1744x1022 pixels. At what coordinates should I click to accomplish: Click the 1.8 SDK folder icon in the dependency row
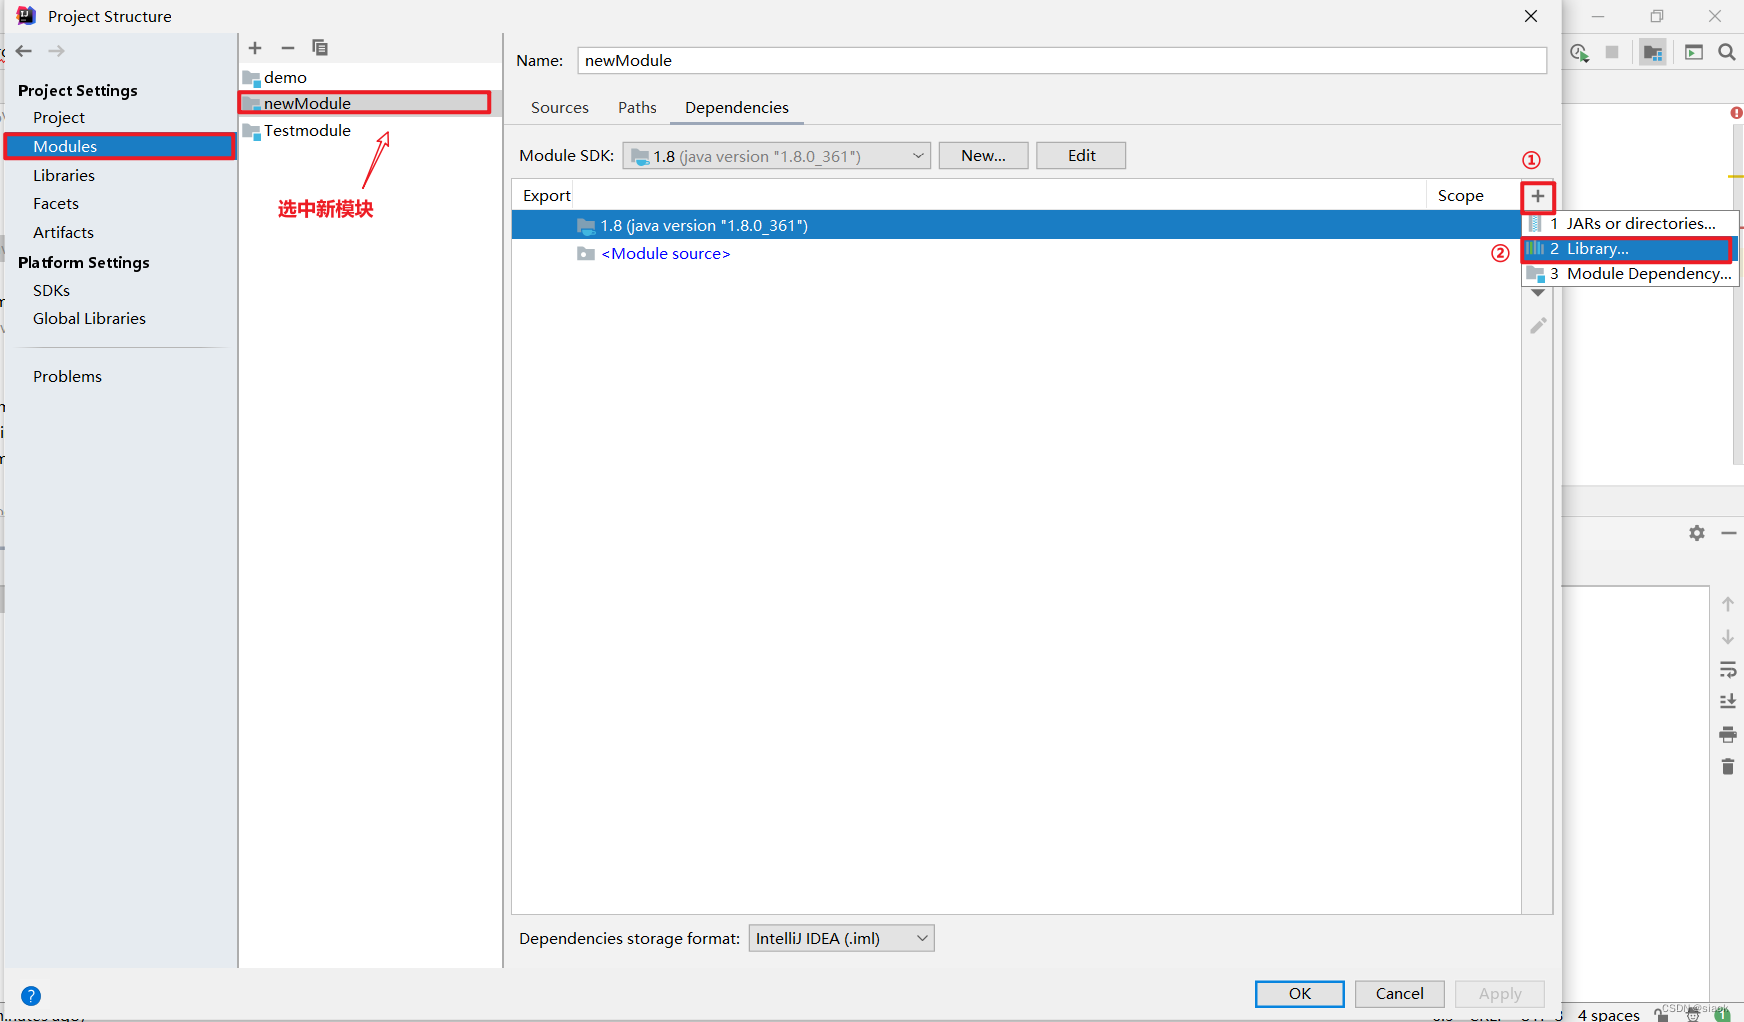[586, 226]
